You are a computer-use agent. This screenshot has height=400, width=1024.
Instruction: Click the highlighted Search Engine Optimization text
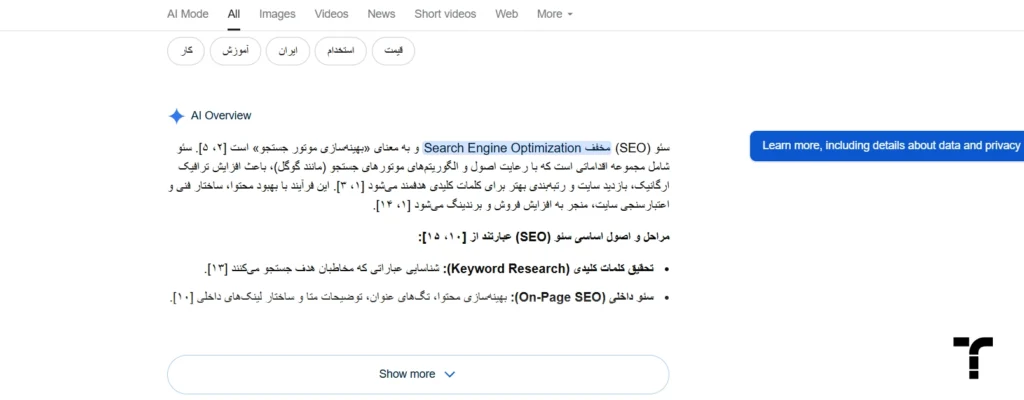[x=516, y=147]
